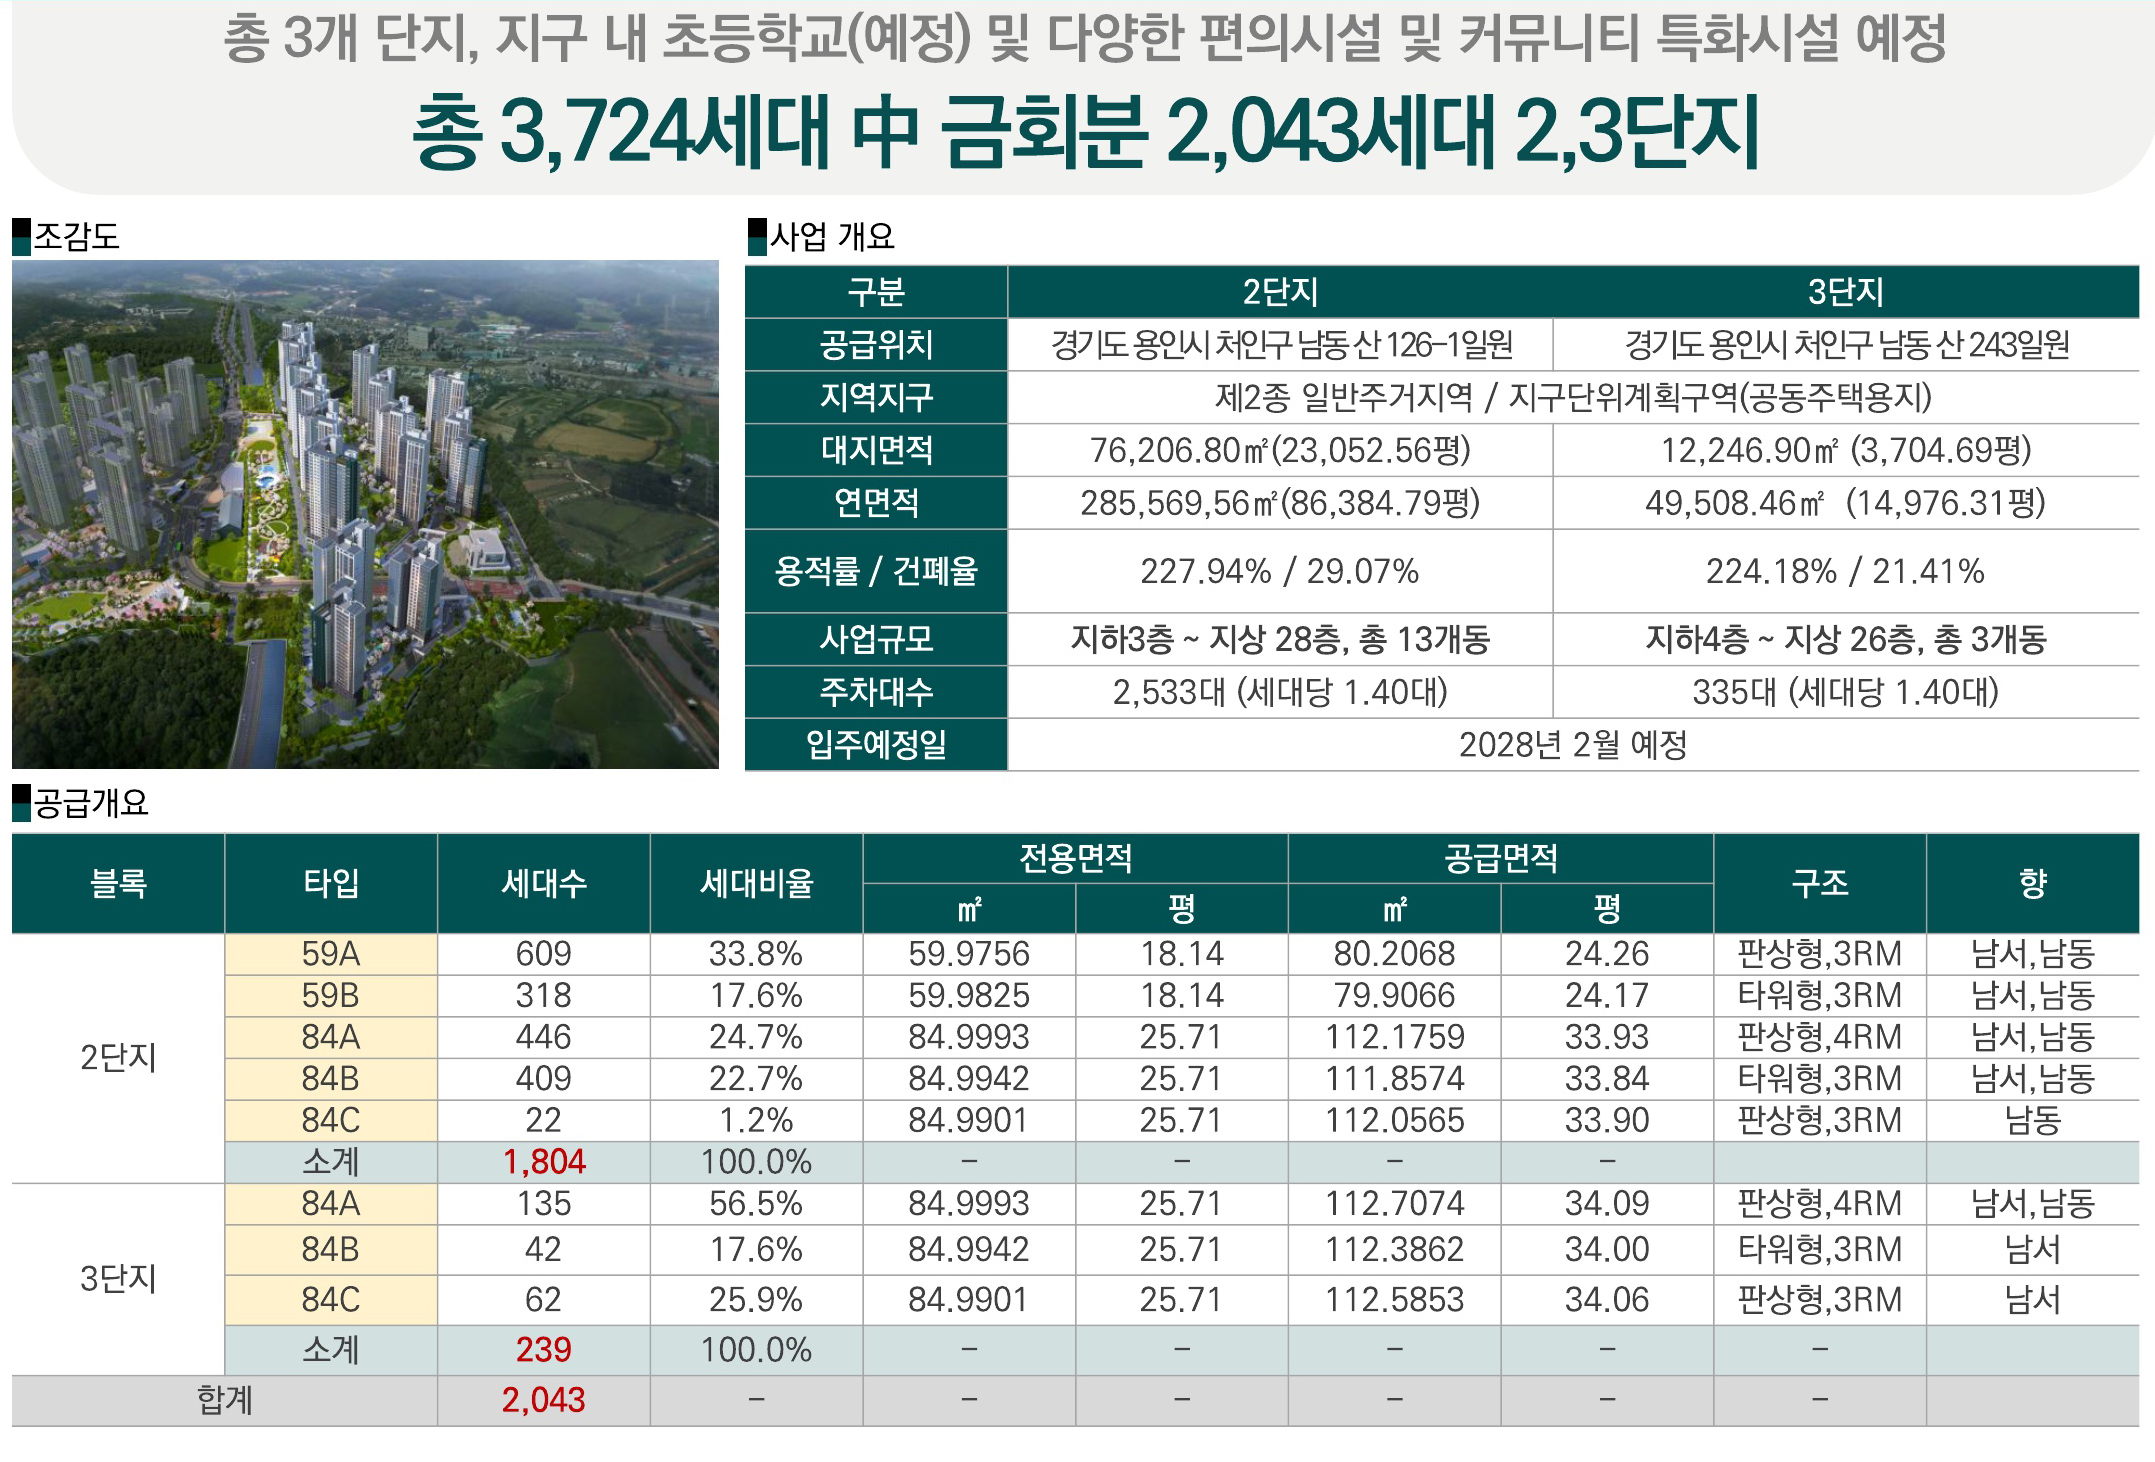Click the '3단지' block cell in supply table

(118, 1279)
